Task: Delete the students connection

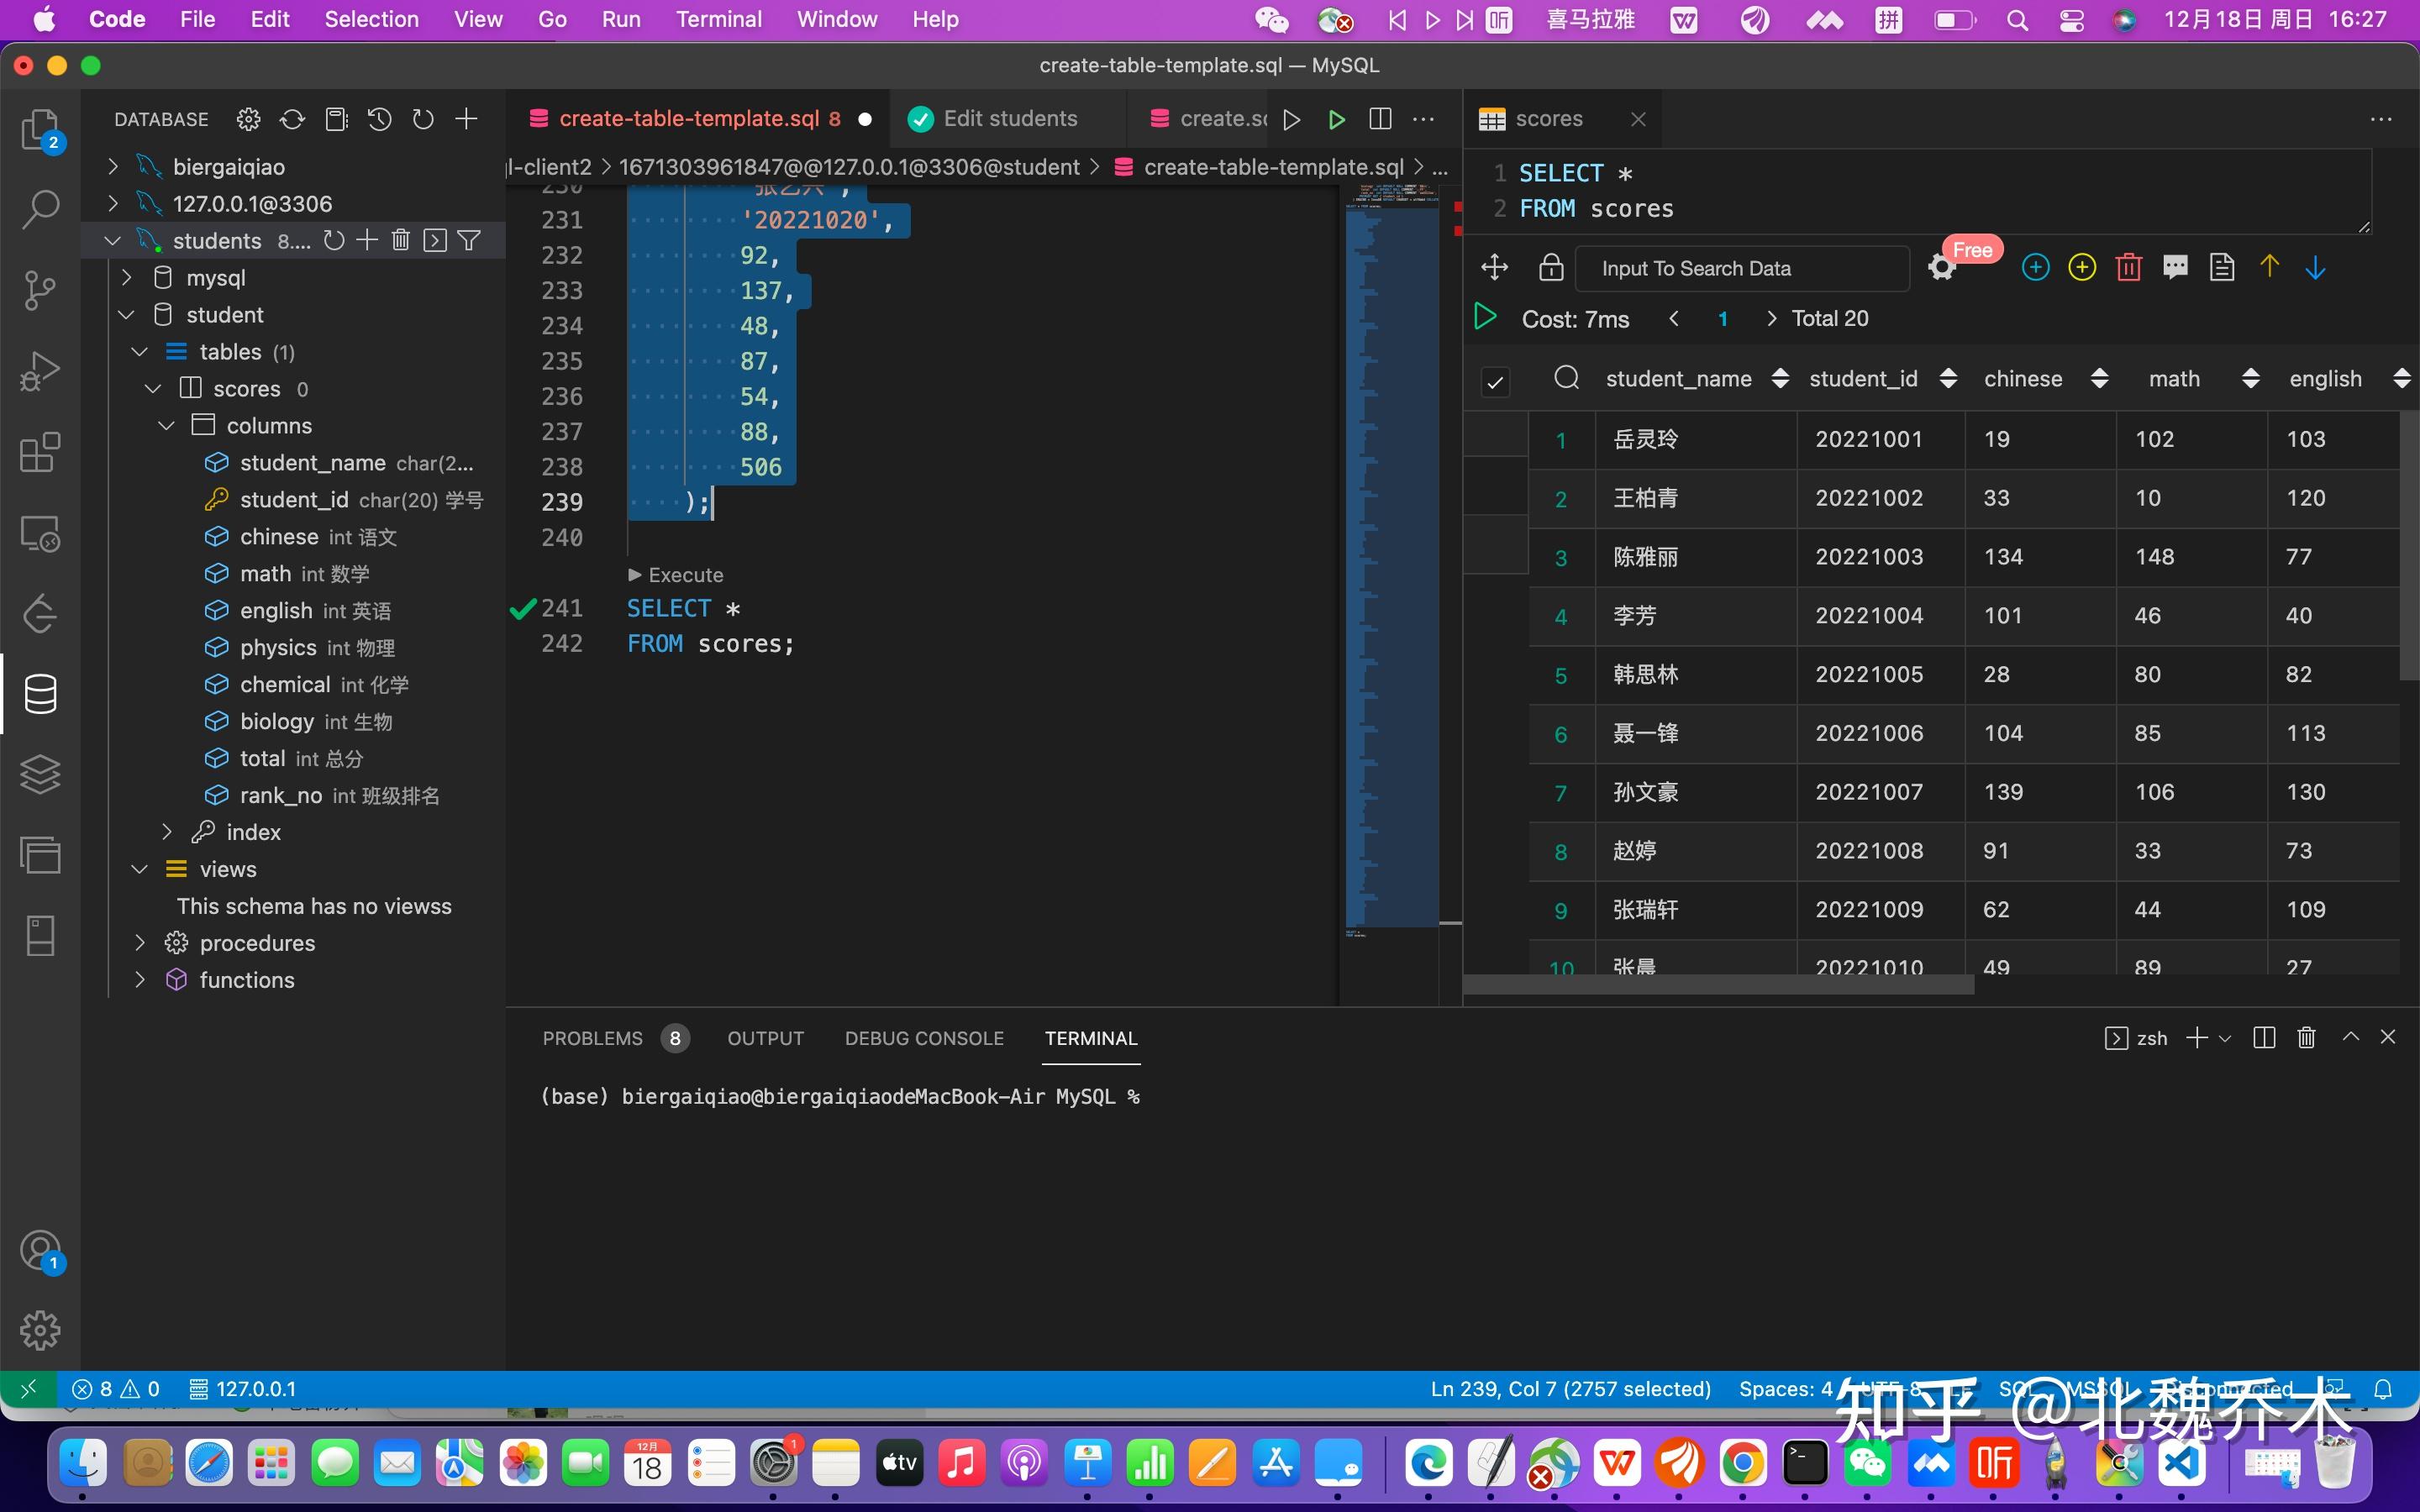Action: point(402,240)
